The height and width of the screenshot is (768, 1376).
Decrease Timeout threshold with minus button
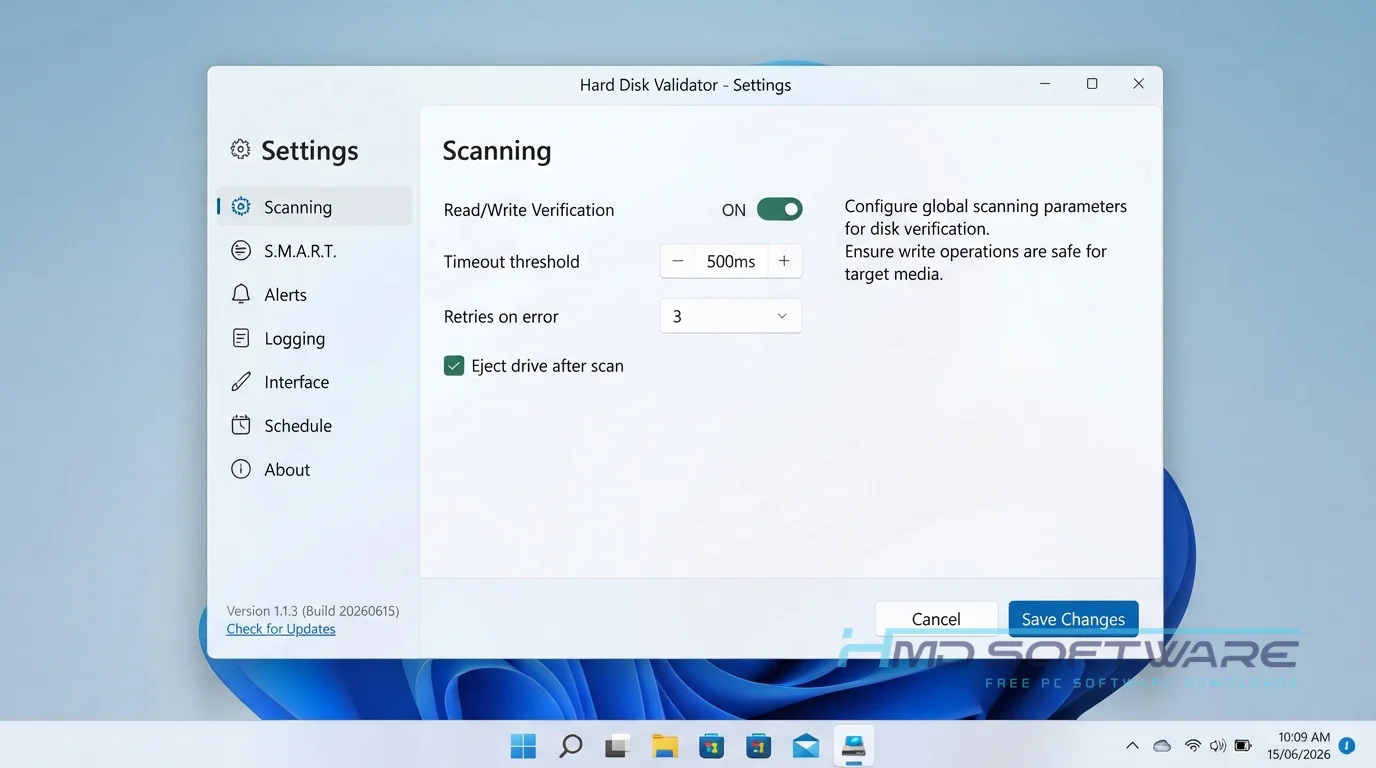(678, 261)
